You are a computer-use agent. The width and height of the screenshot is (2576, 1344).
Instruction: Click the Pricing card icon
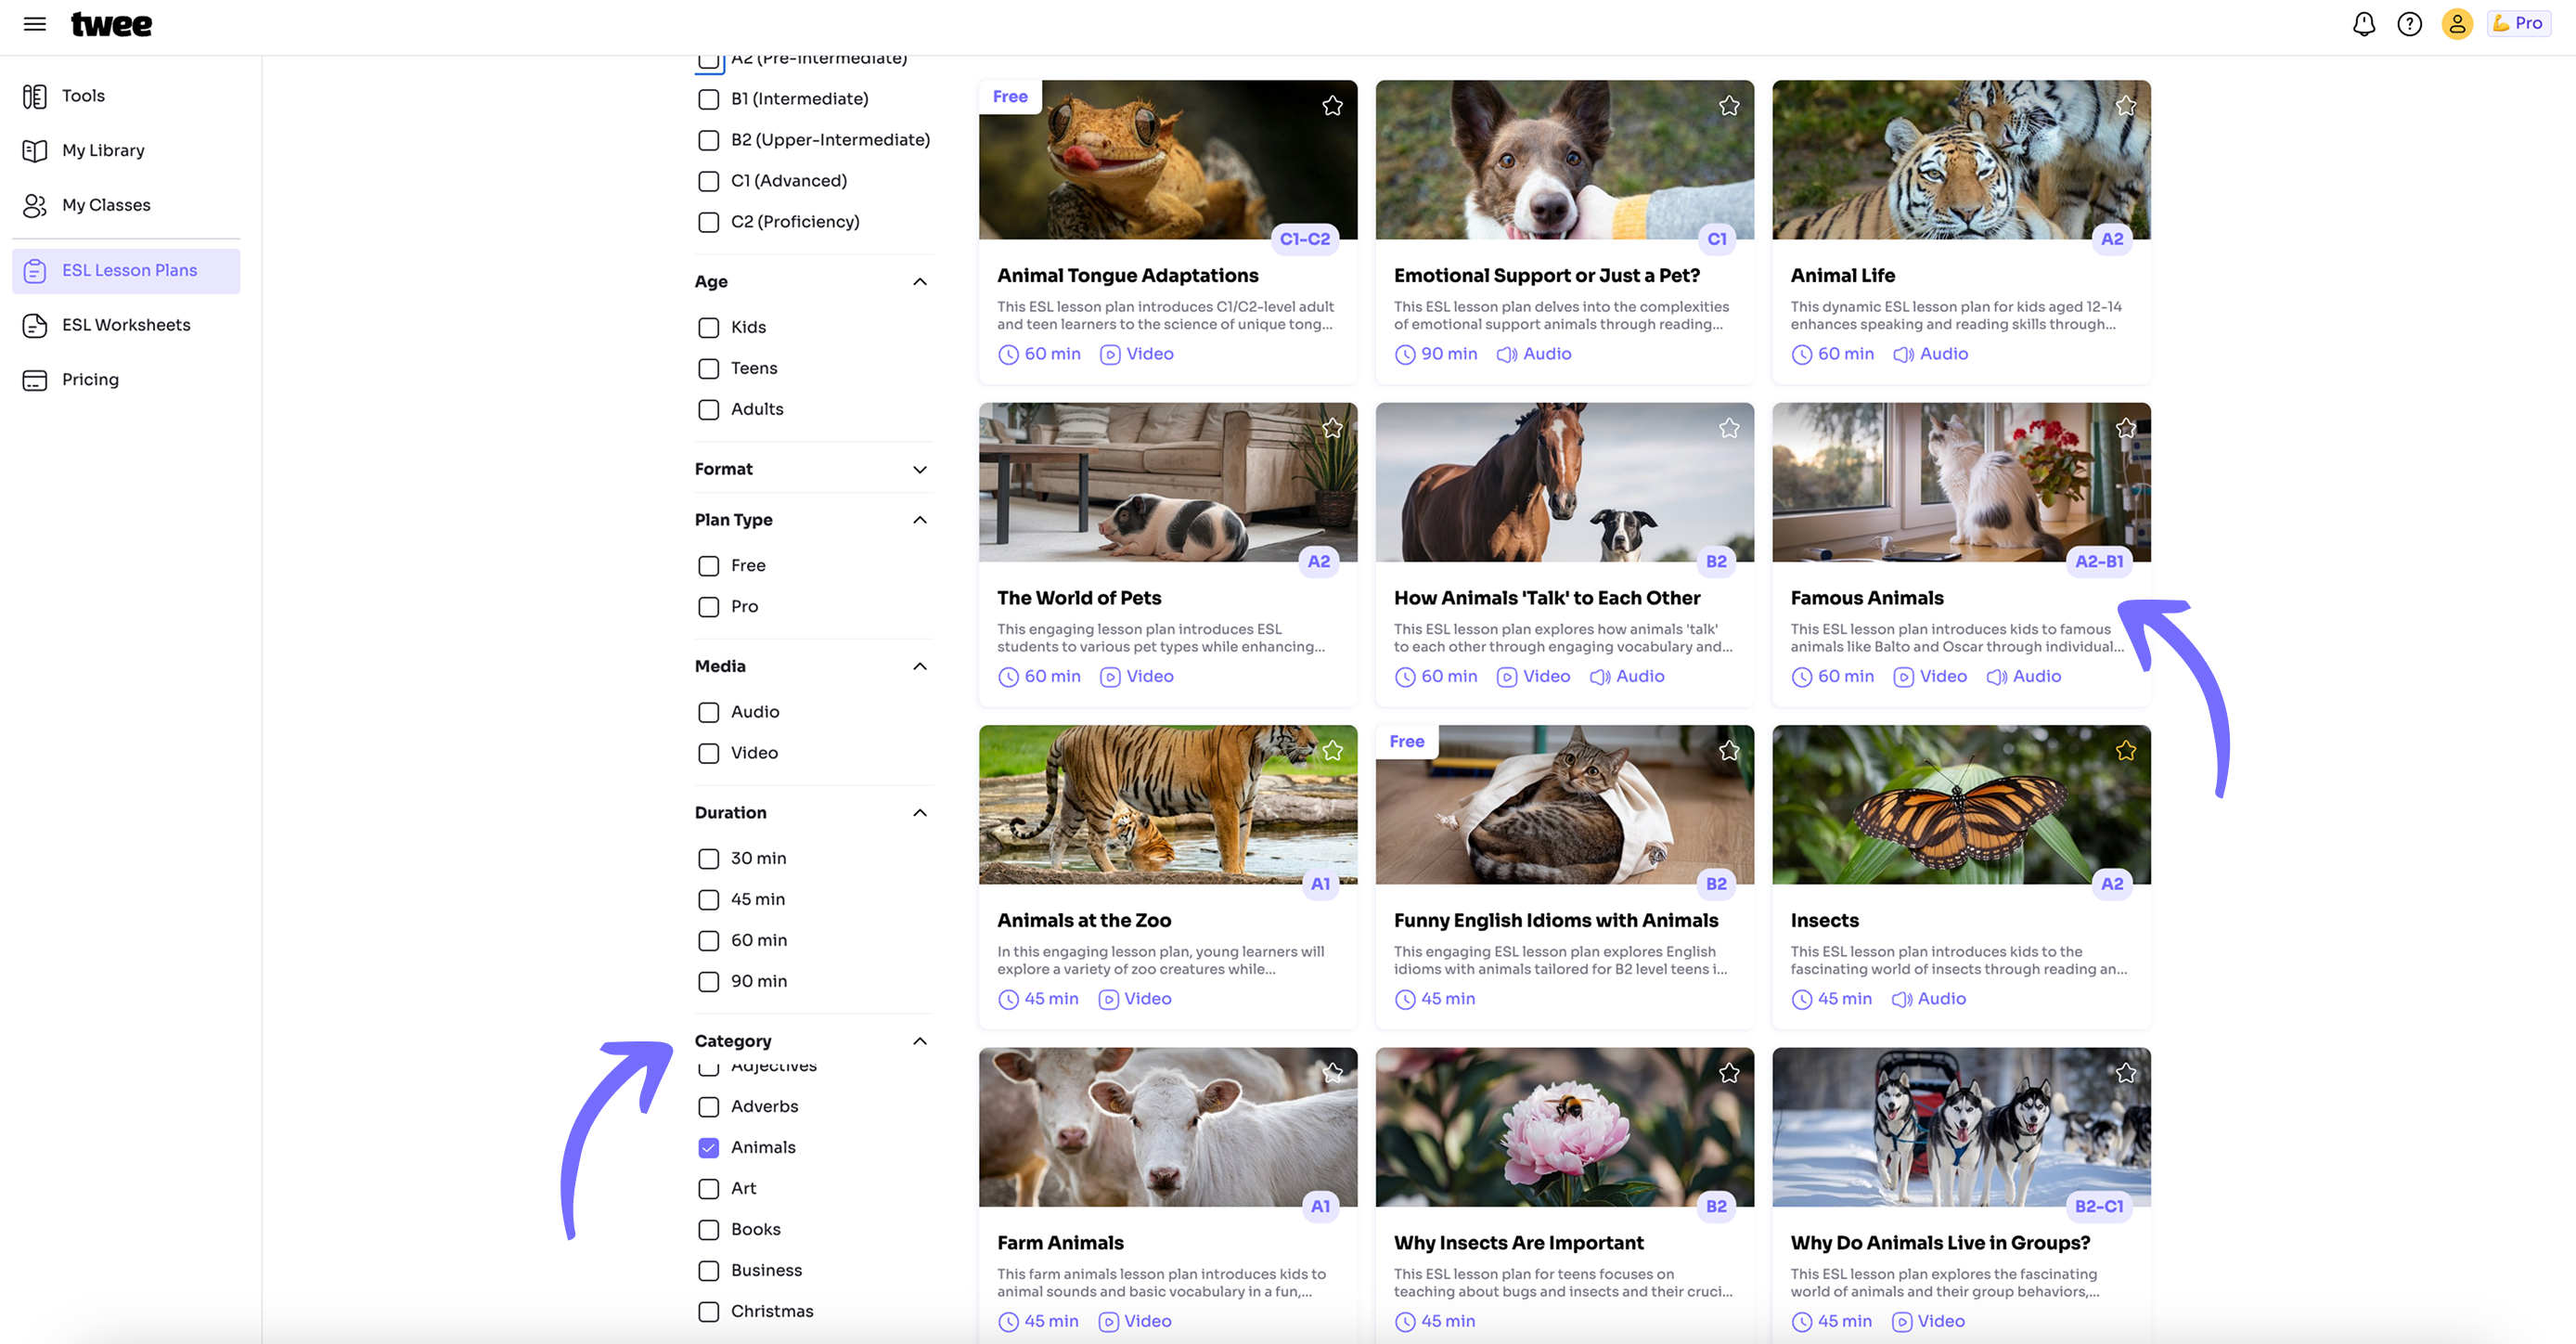(35, 380)
